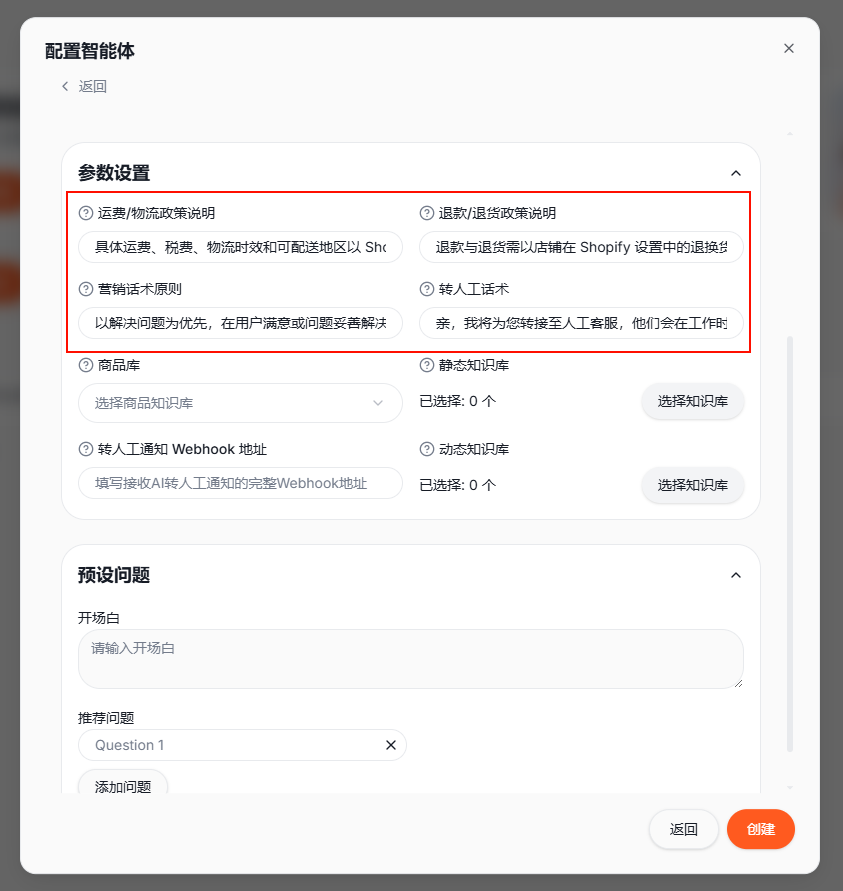Click help icon for 转人工通知 Webhook 地址
This screenshot has width=843, height=891.
[x=86, y=449]
